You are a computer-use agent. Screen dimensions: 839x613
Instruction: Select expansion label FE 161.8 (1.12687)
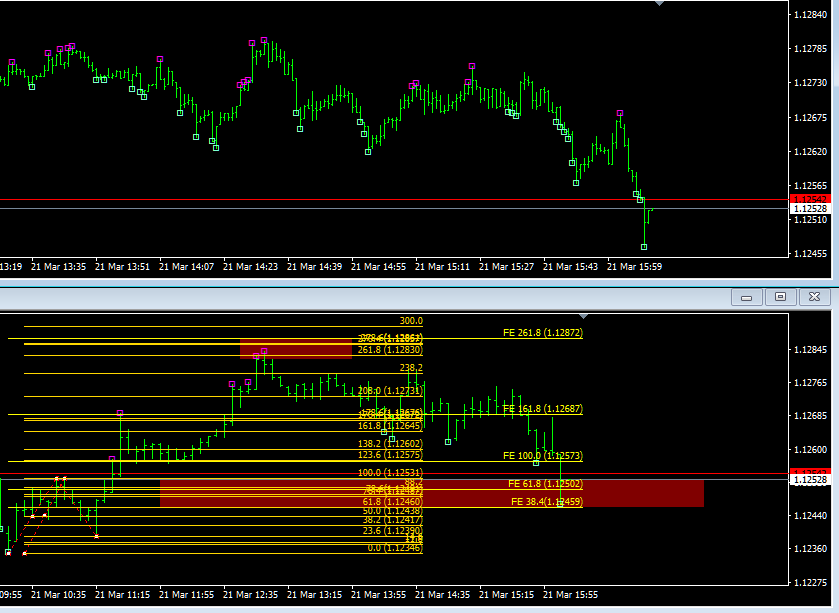click(x=543, y=409)
